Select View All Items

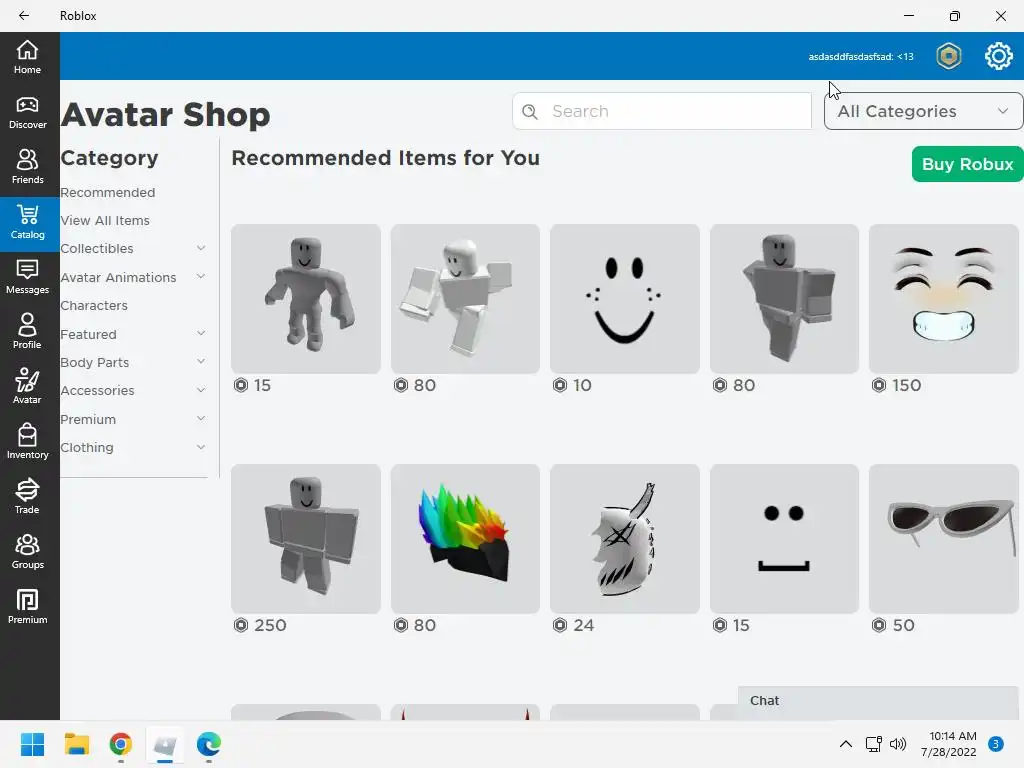(x=105, y=221)
